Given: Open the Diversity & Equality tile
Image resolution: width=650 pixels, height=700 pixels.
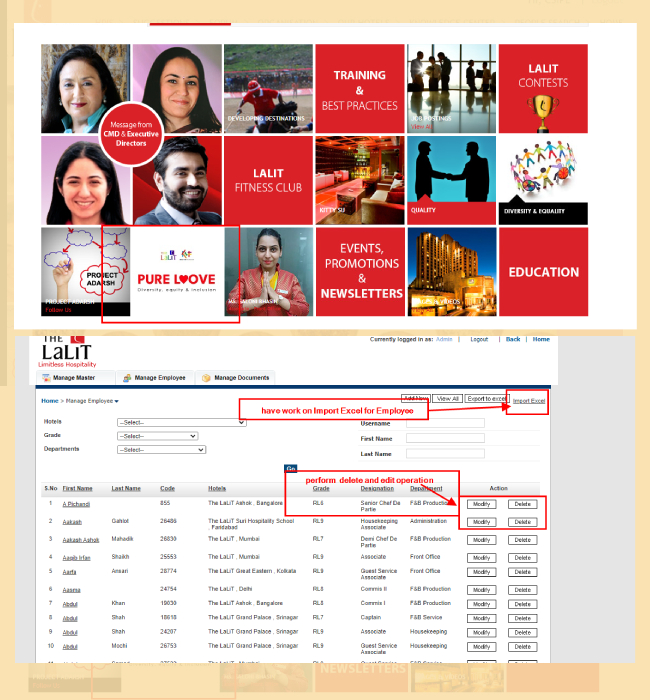Looking at the screenshot, I should (x=543, y=180).
